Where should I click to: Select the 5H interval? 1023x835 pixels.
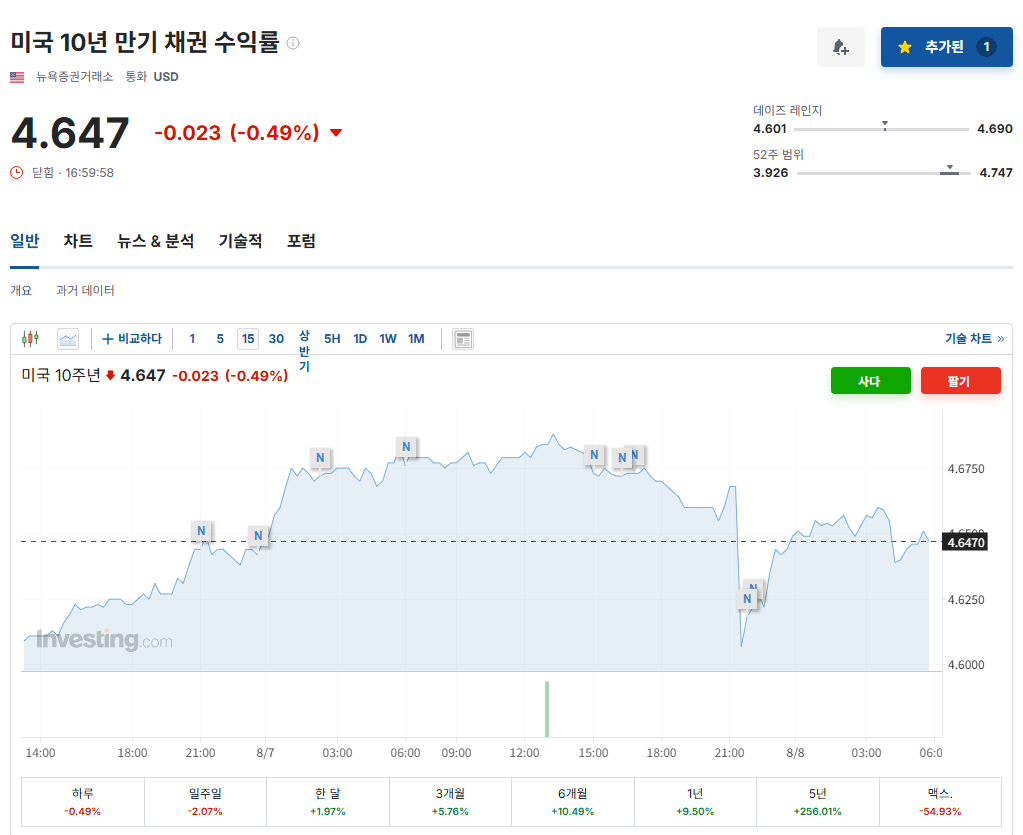[332, 339]
